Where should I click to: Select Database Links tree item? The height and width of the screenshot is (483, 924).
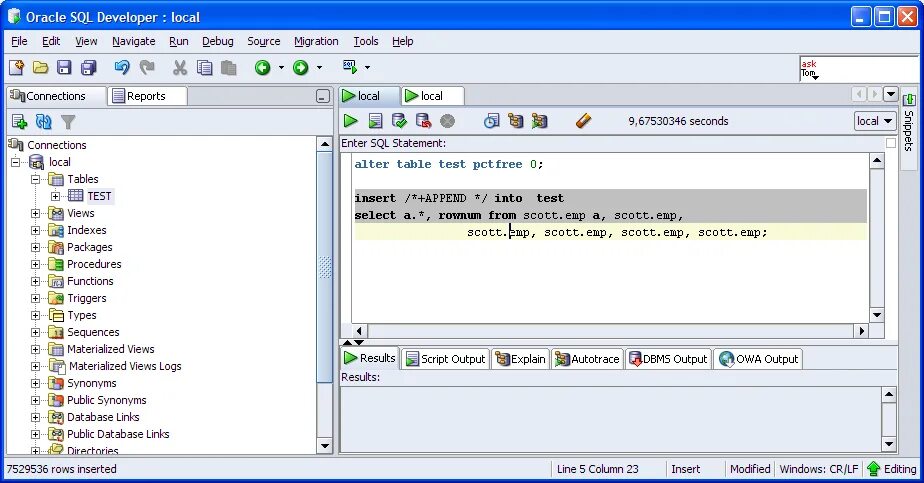tap(103, 417)
